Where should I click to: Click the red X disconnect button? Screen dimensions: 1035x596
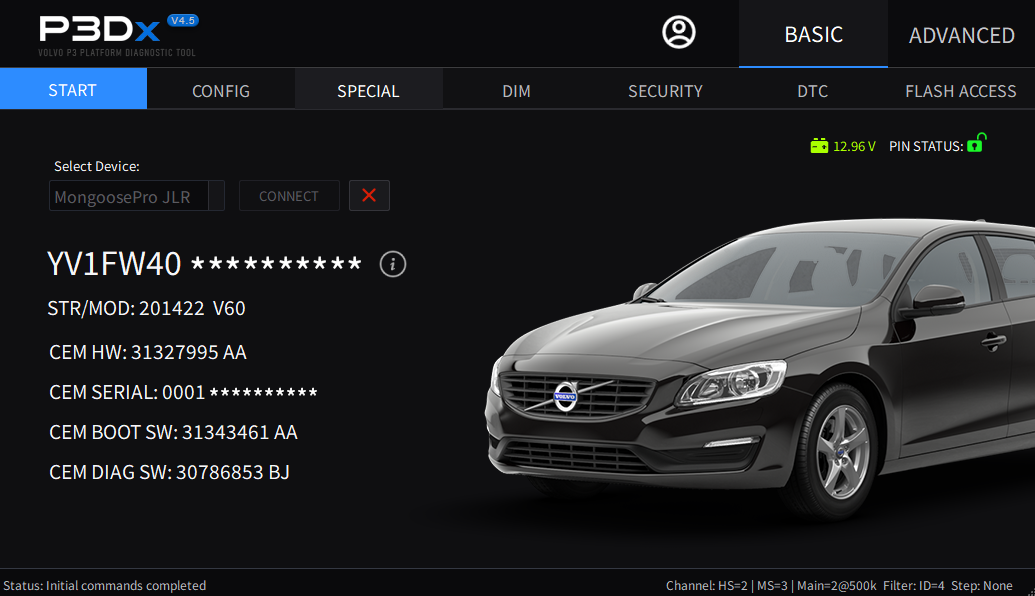(369, 195)
